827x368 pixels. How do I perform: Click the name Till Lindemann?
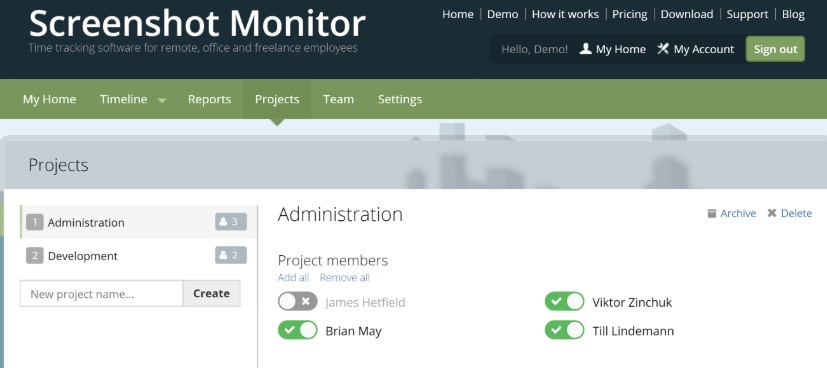633,331
